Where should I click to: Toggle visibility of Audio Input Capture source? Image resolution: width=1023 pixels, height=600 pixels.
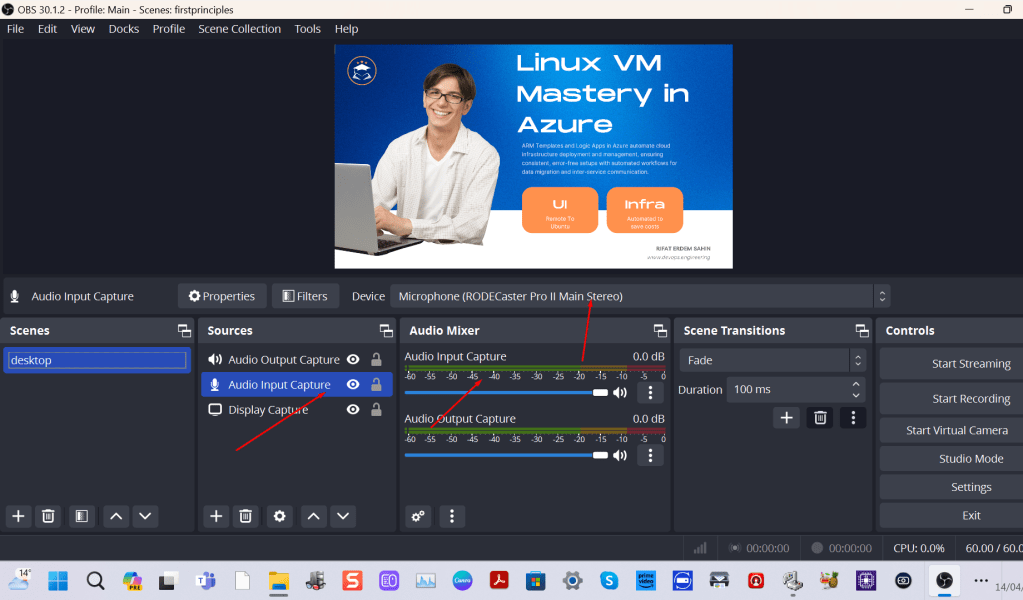(353, 384)
